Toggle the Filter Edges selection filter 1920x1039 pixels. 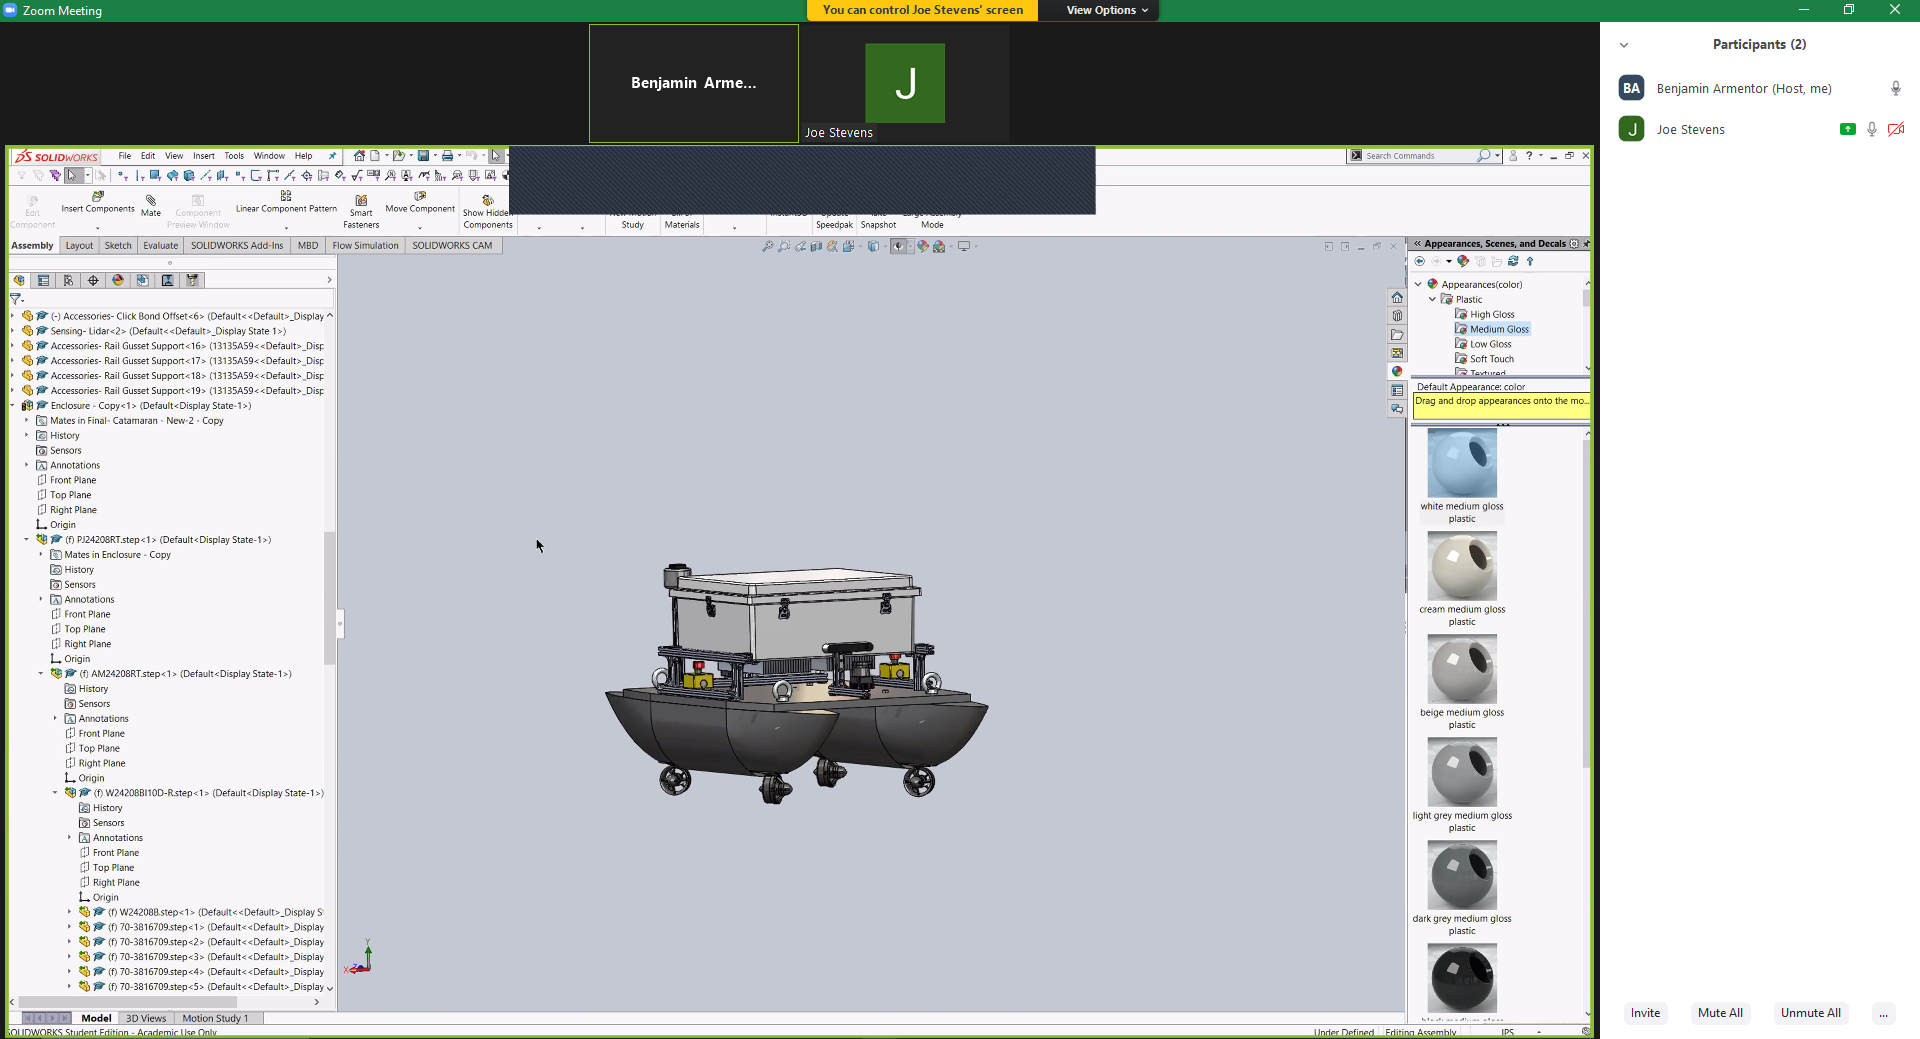(138, 176)
